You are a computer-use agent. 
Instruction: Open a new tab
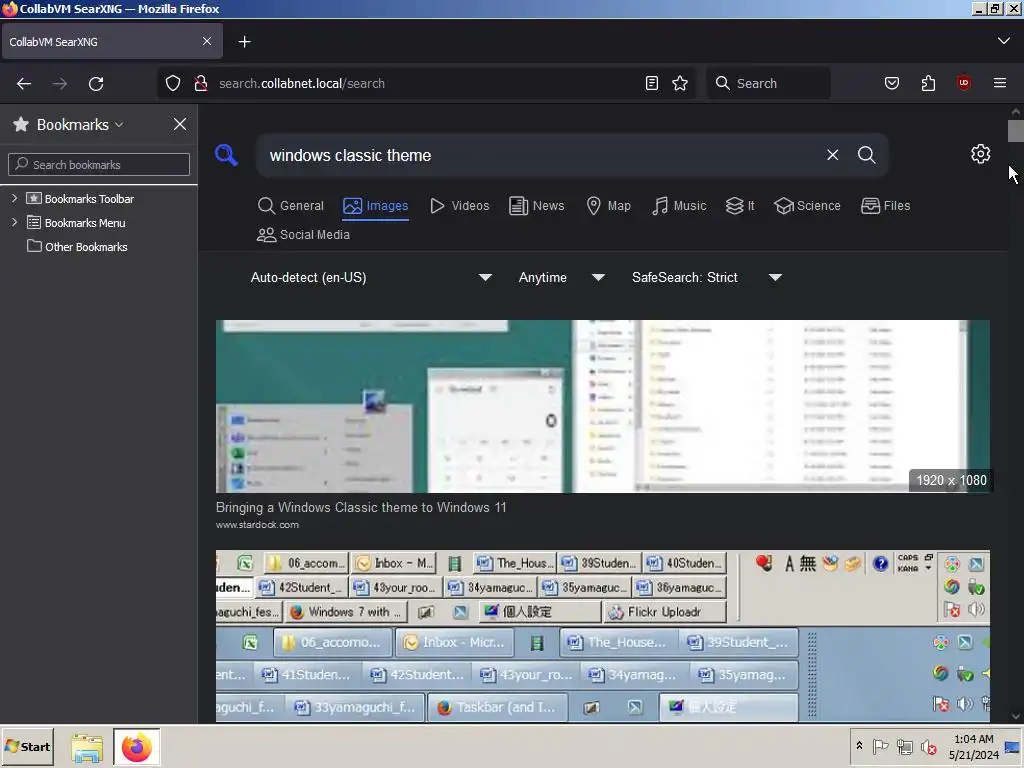(244, 42)
